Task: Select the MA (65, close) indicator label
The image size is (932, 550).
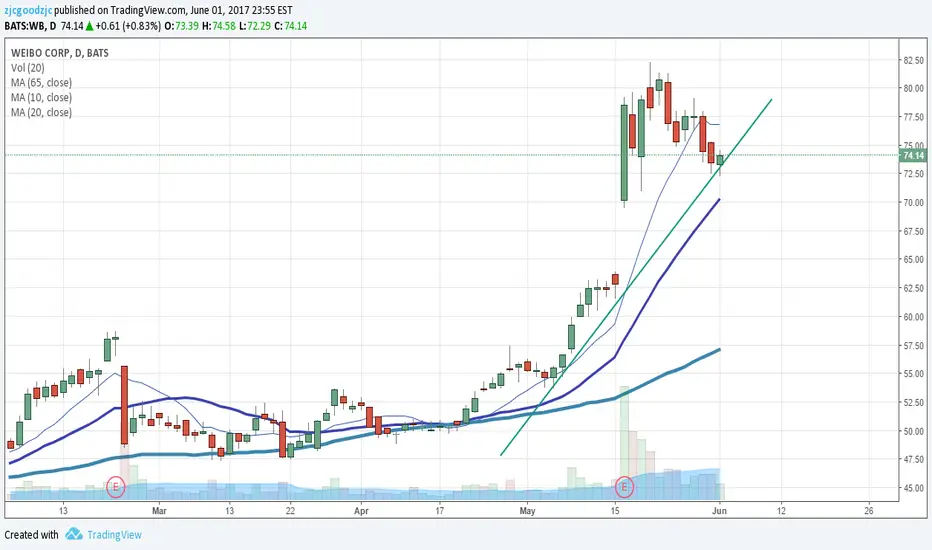Action: [x=41, y=83]
